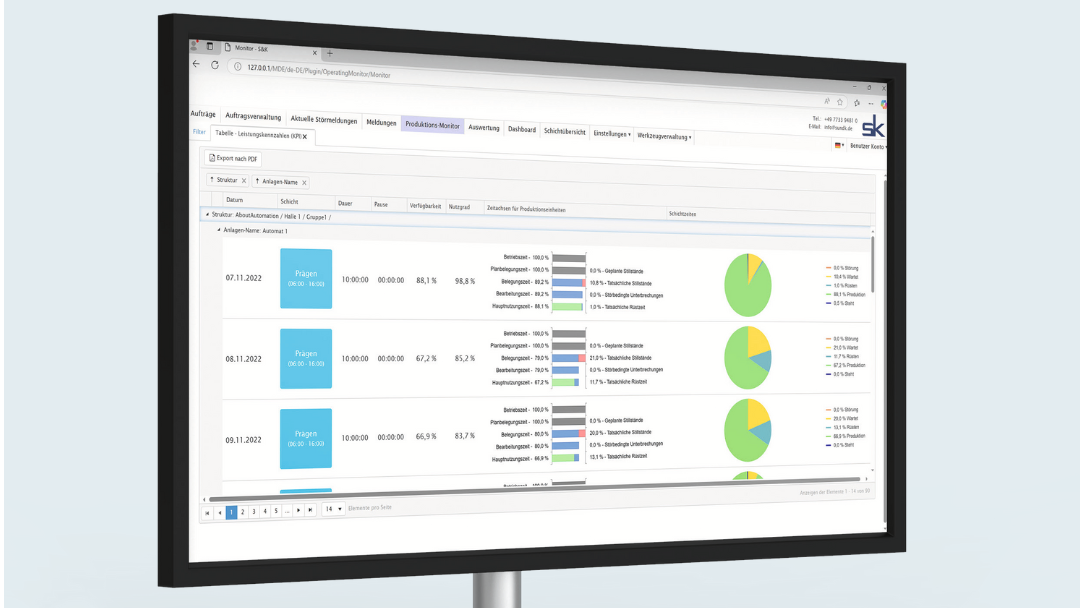Open the Filter link

coord(199,131)
